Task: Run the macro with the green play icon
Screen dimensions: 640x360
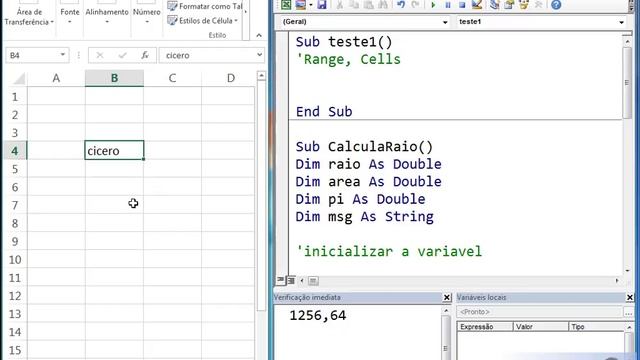Action: click(433, 5)
